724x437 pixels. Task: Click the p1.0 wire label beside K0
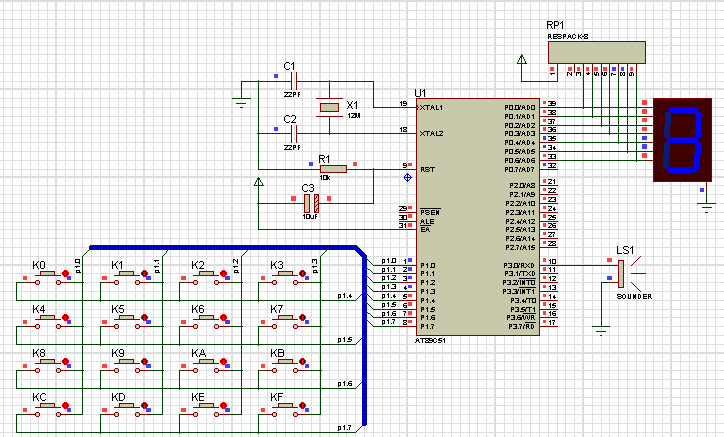click(78, 266)
